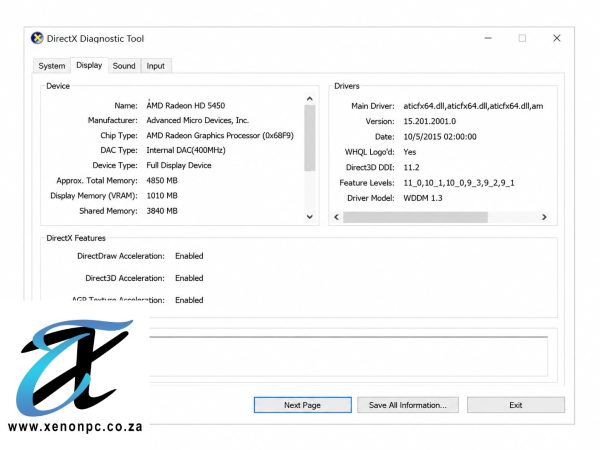Click total memory value '4850 MB'
The height and width of the screenshot is (450, 600).
click(x=162, y=181)
